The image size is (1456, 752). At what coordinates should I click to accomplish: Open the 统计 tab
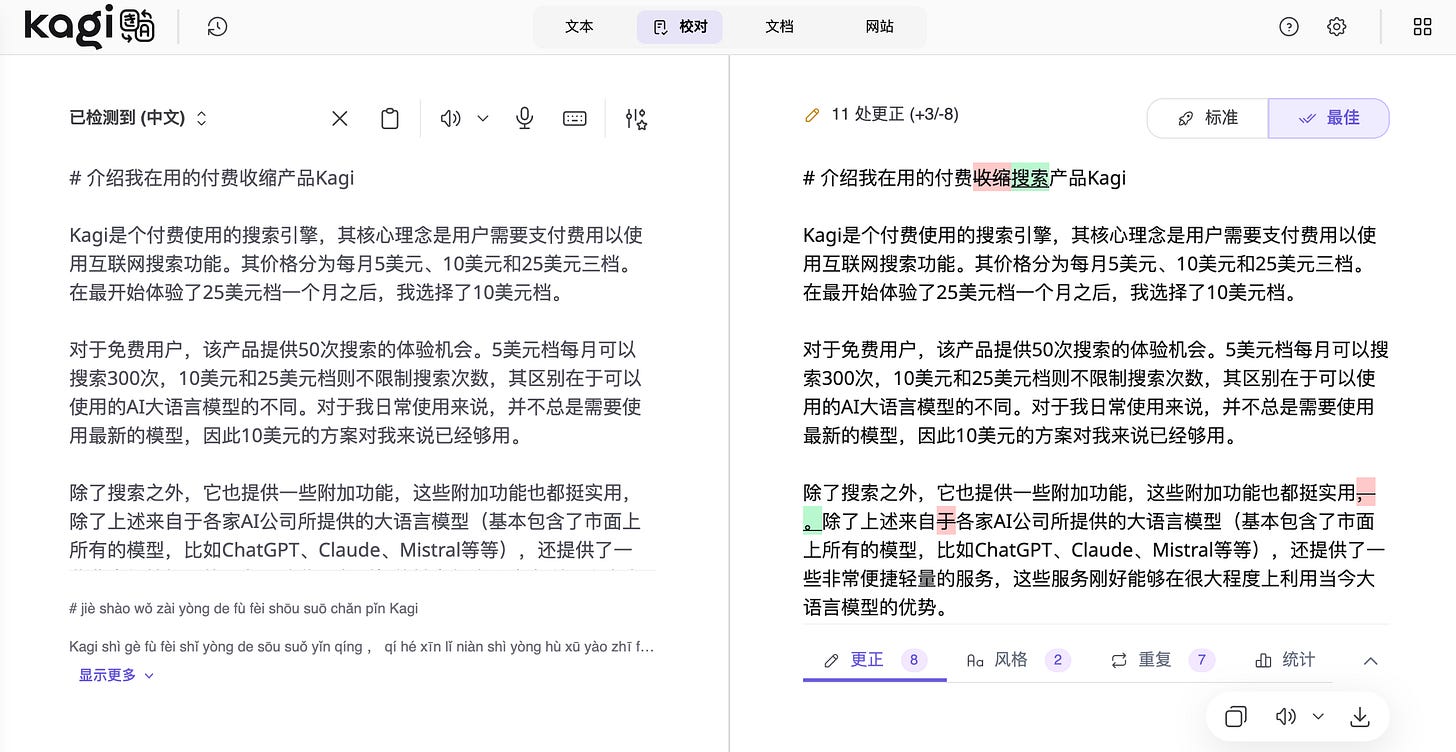point(1285,660)
